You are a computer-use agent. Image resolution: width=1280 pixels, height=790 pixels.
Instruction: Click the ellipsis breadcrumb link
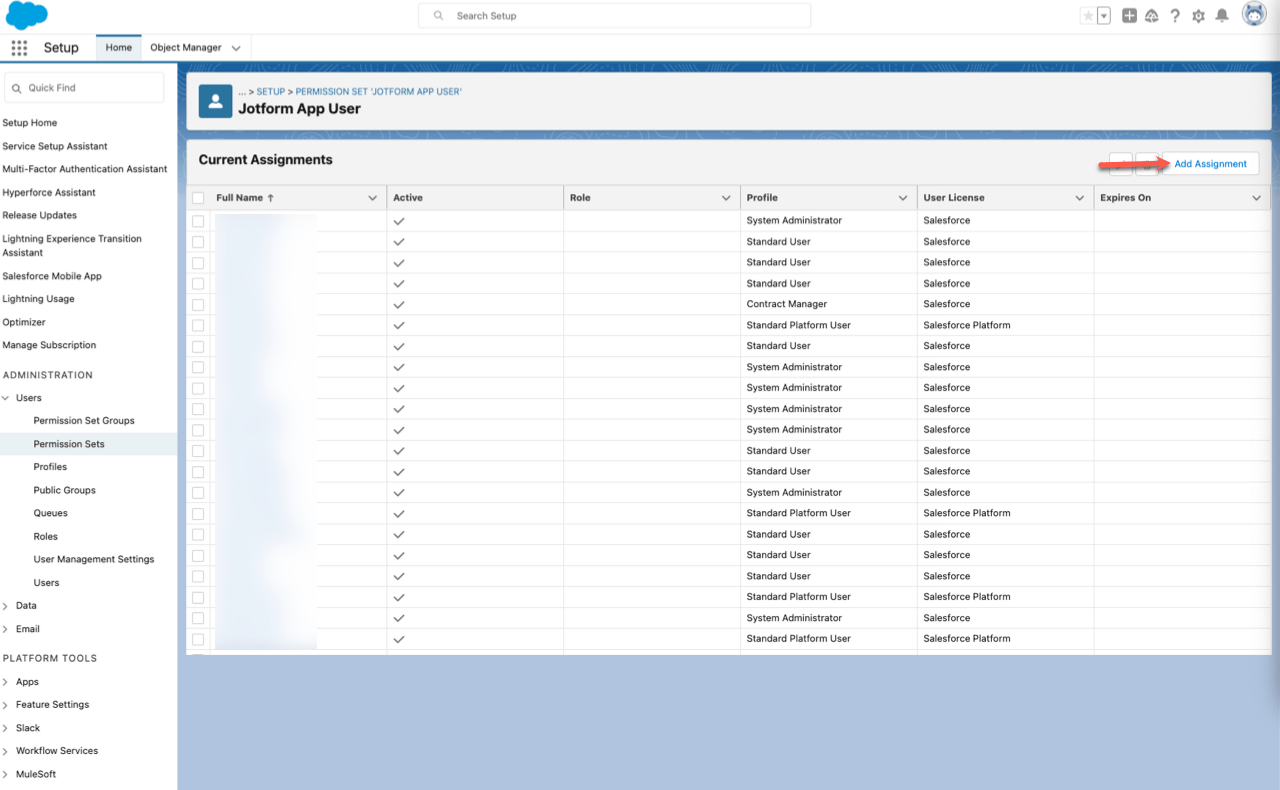(242, 92)
